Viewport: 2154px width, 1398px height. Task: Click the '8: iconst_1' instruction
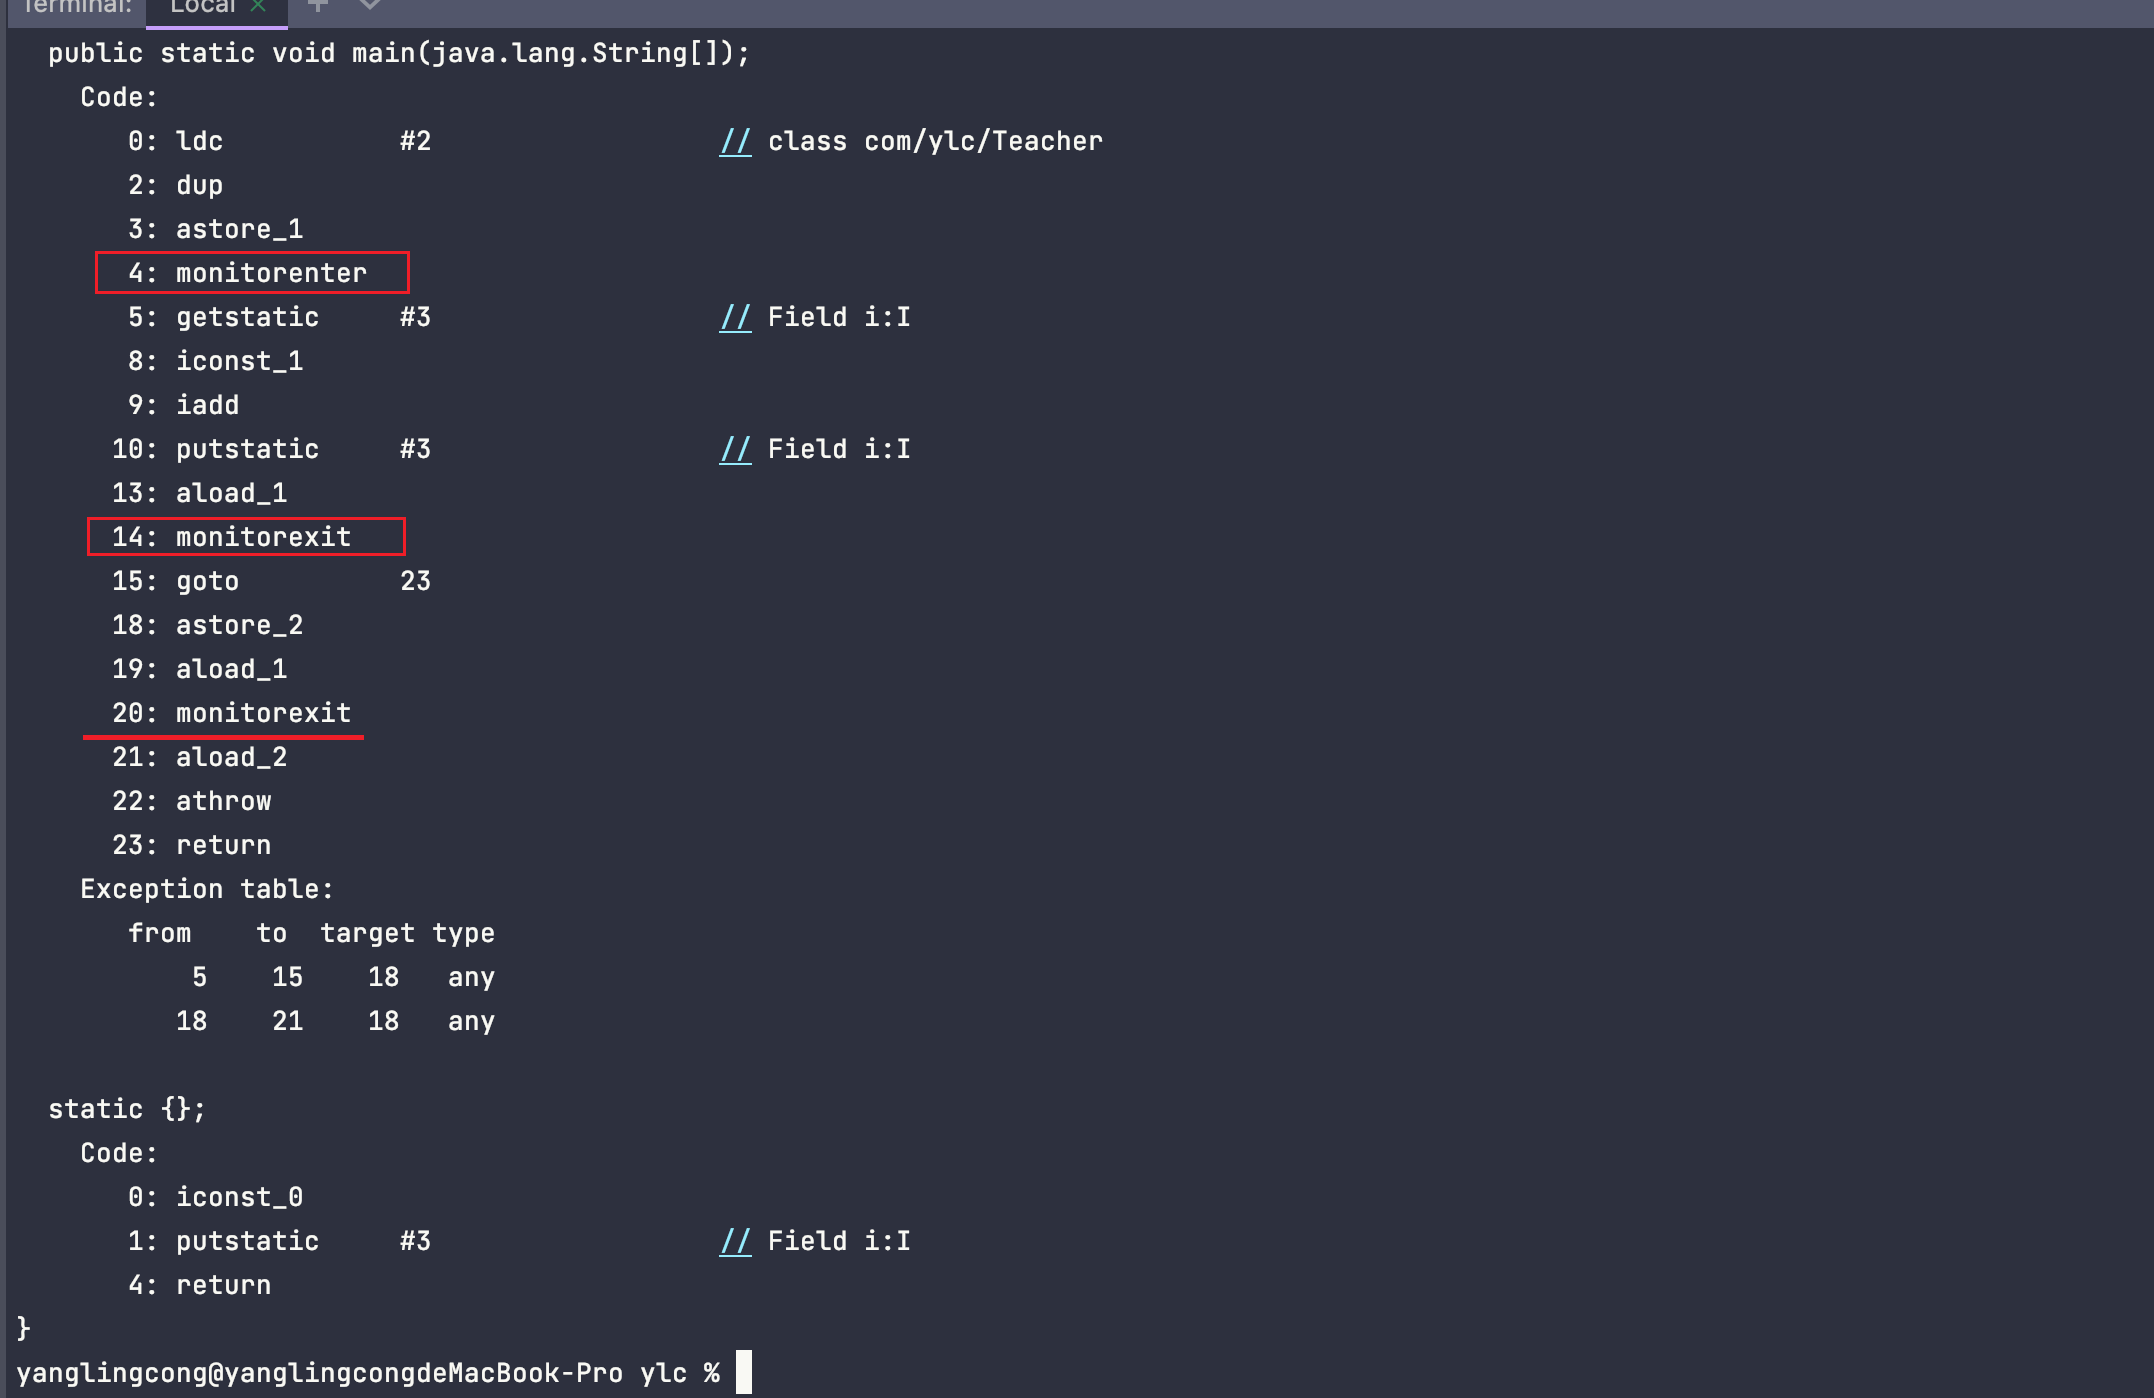tap(215, 362)
